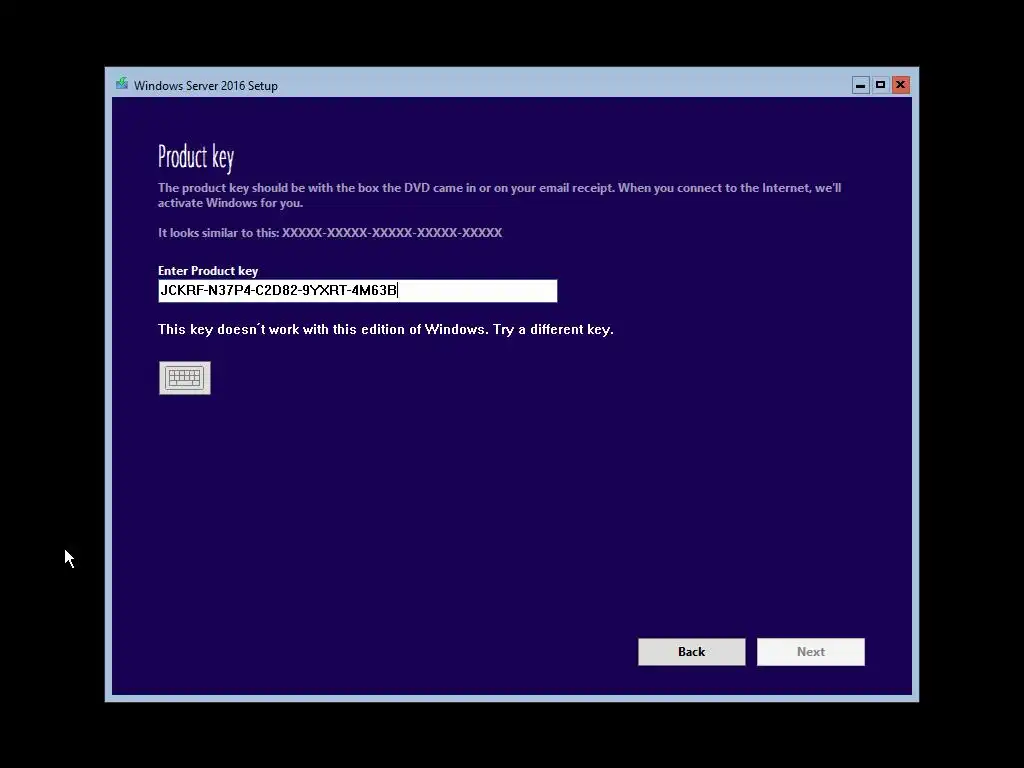Click inside the Enter Product key field
The height and width of the screenshot is (768, 1024).
click(x=357, y=291)
